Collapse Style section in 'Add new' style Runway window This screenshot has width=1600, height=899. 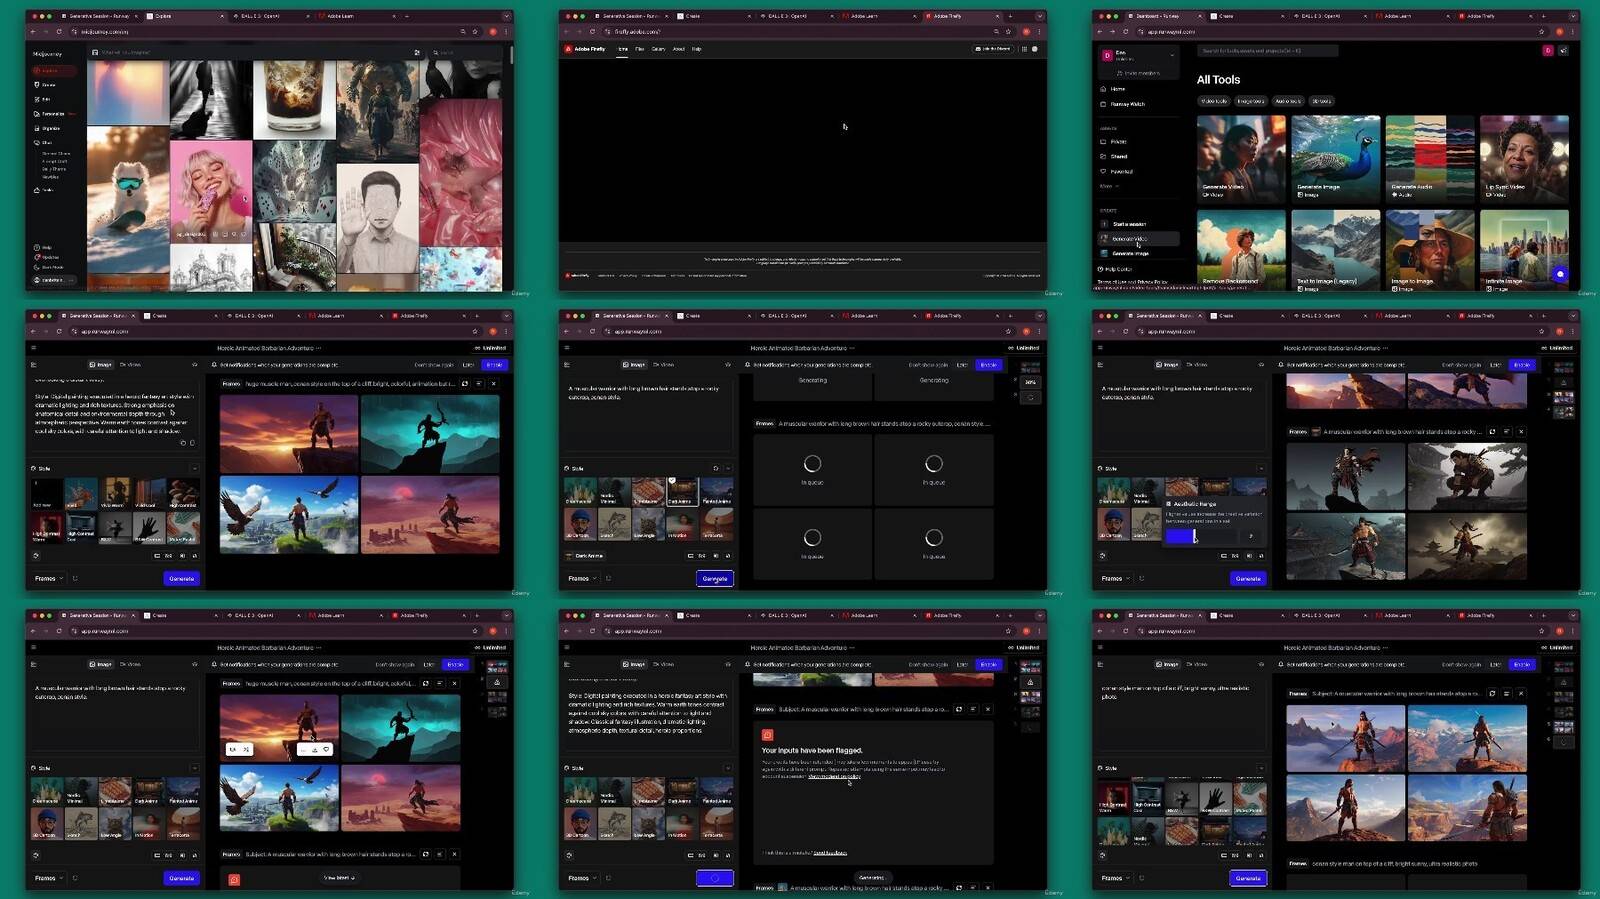coord(194,469)
